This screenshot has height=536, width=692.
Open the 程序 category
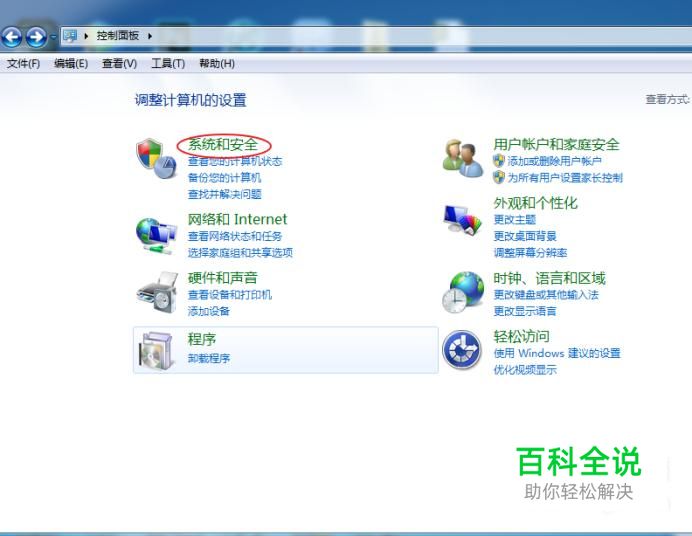pyautogui.click(x=202, y=339)
